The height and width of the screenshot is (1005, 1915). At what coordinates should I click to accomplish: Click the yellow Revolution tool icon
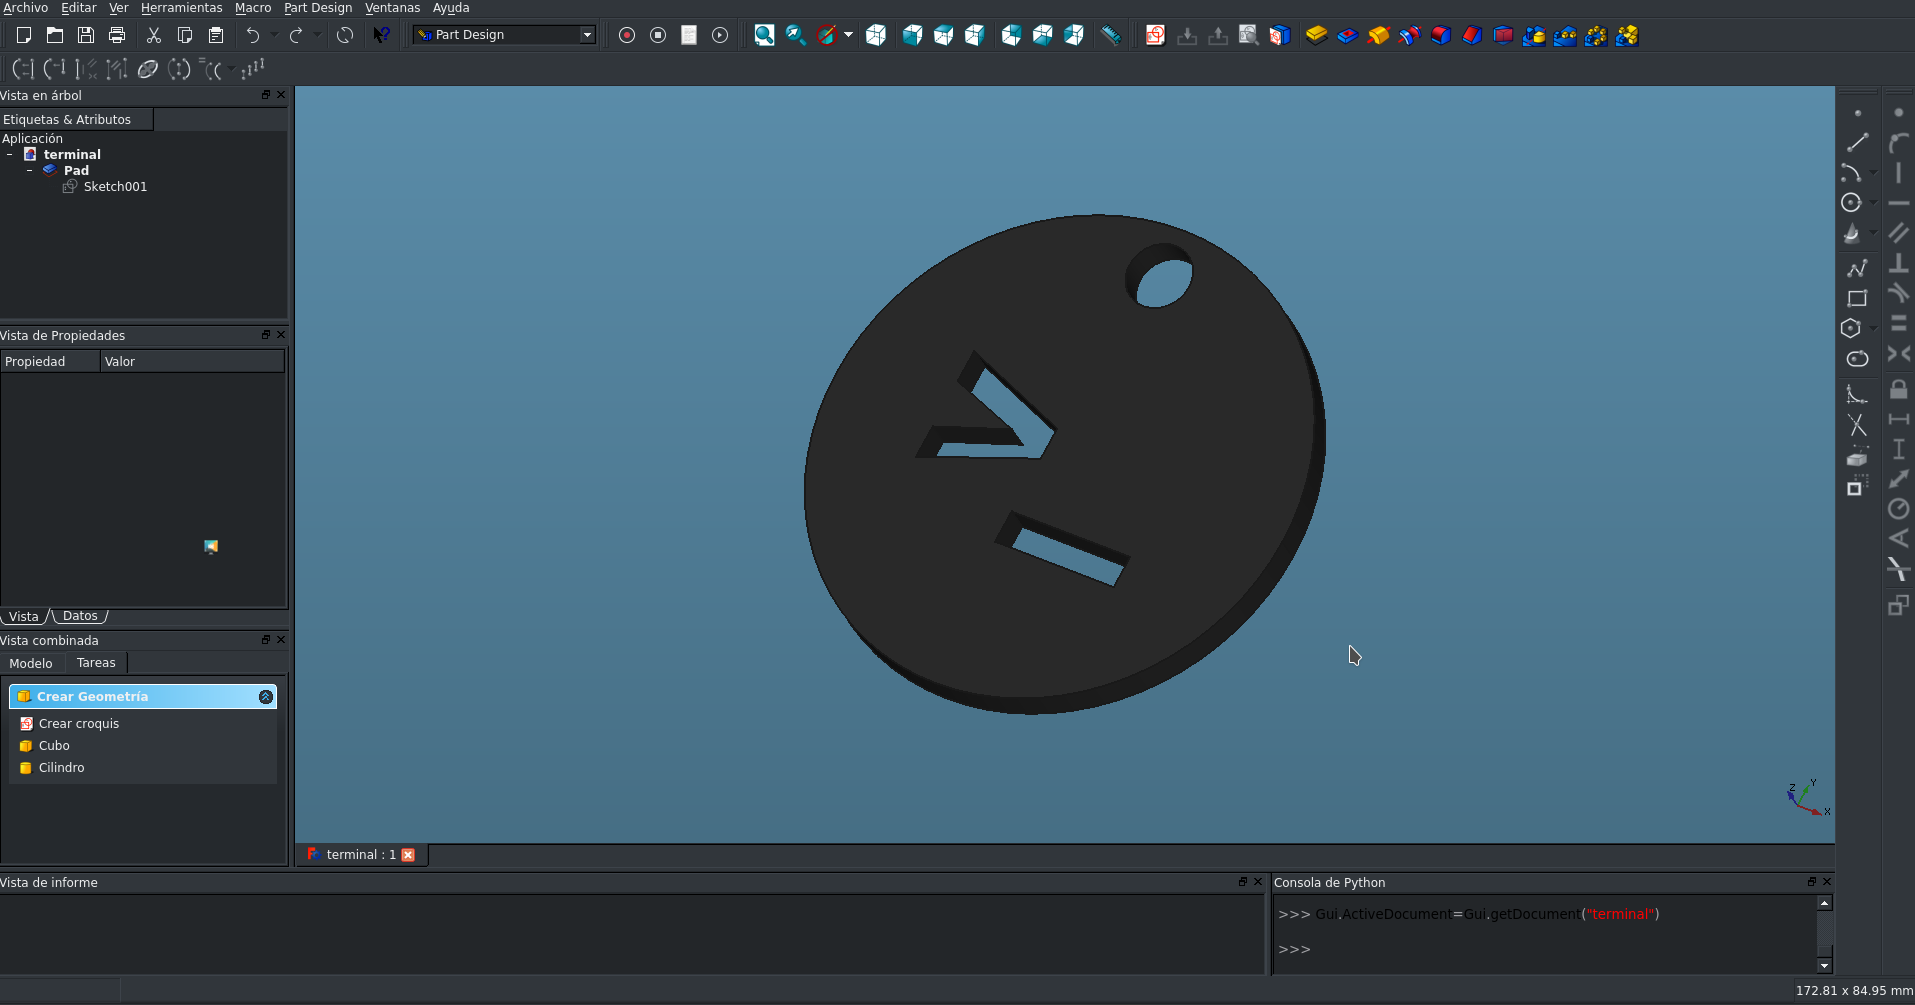click(x=1379, y=35)
